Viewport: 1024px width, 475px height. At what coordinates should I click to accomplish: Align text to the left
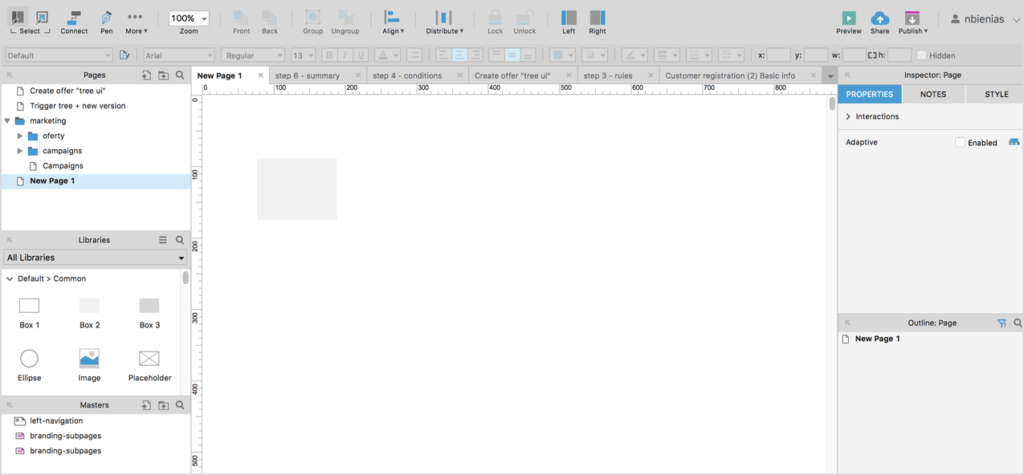pos(443,56)
